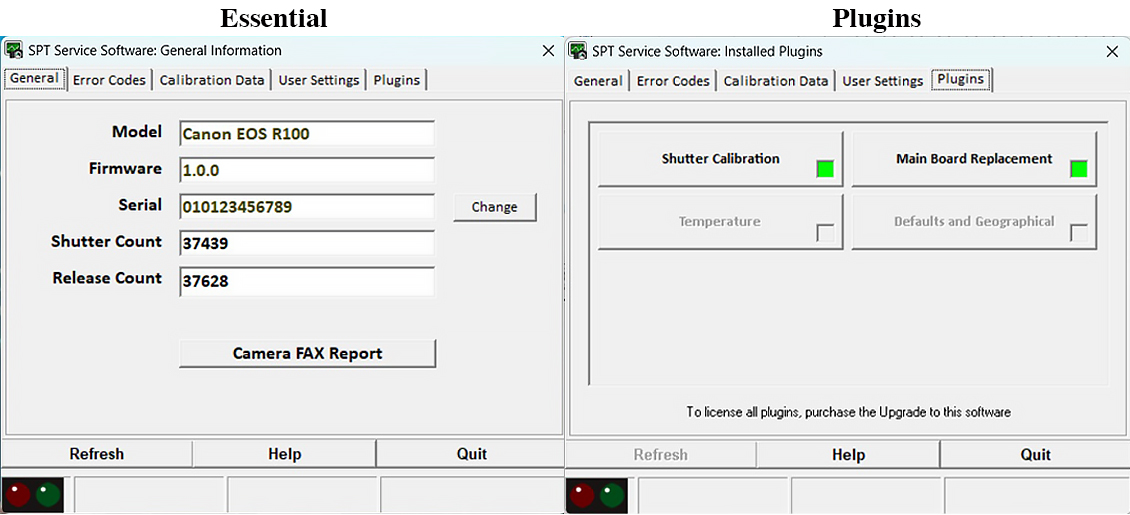This screenshot has height=515, width=1130.
Task: Click the Change serial button
Action: point(494,207)
